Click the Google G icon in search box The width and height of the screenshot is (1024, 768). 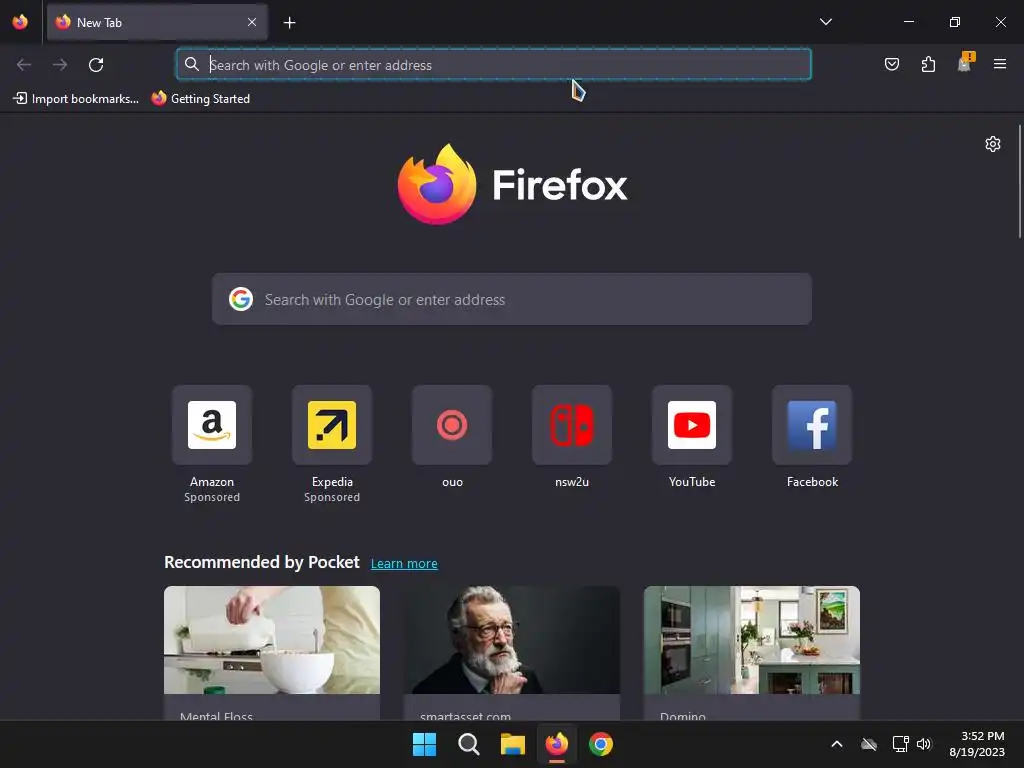point(240,299)
